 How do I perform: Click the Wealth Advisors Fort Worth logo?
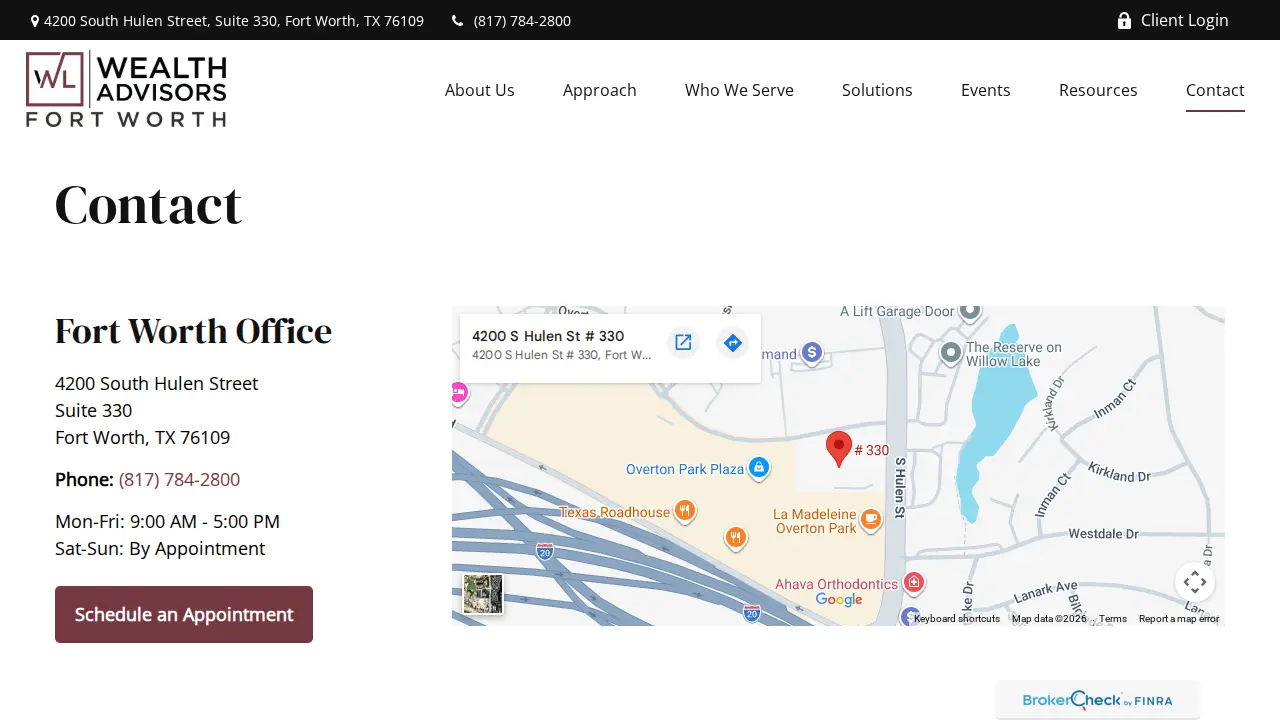(126, 89)
